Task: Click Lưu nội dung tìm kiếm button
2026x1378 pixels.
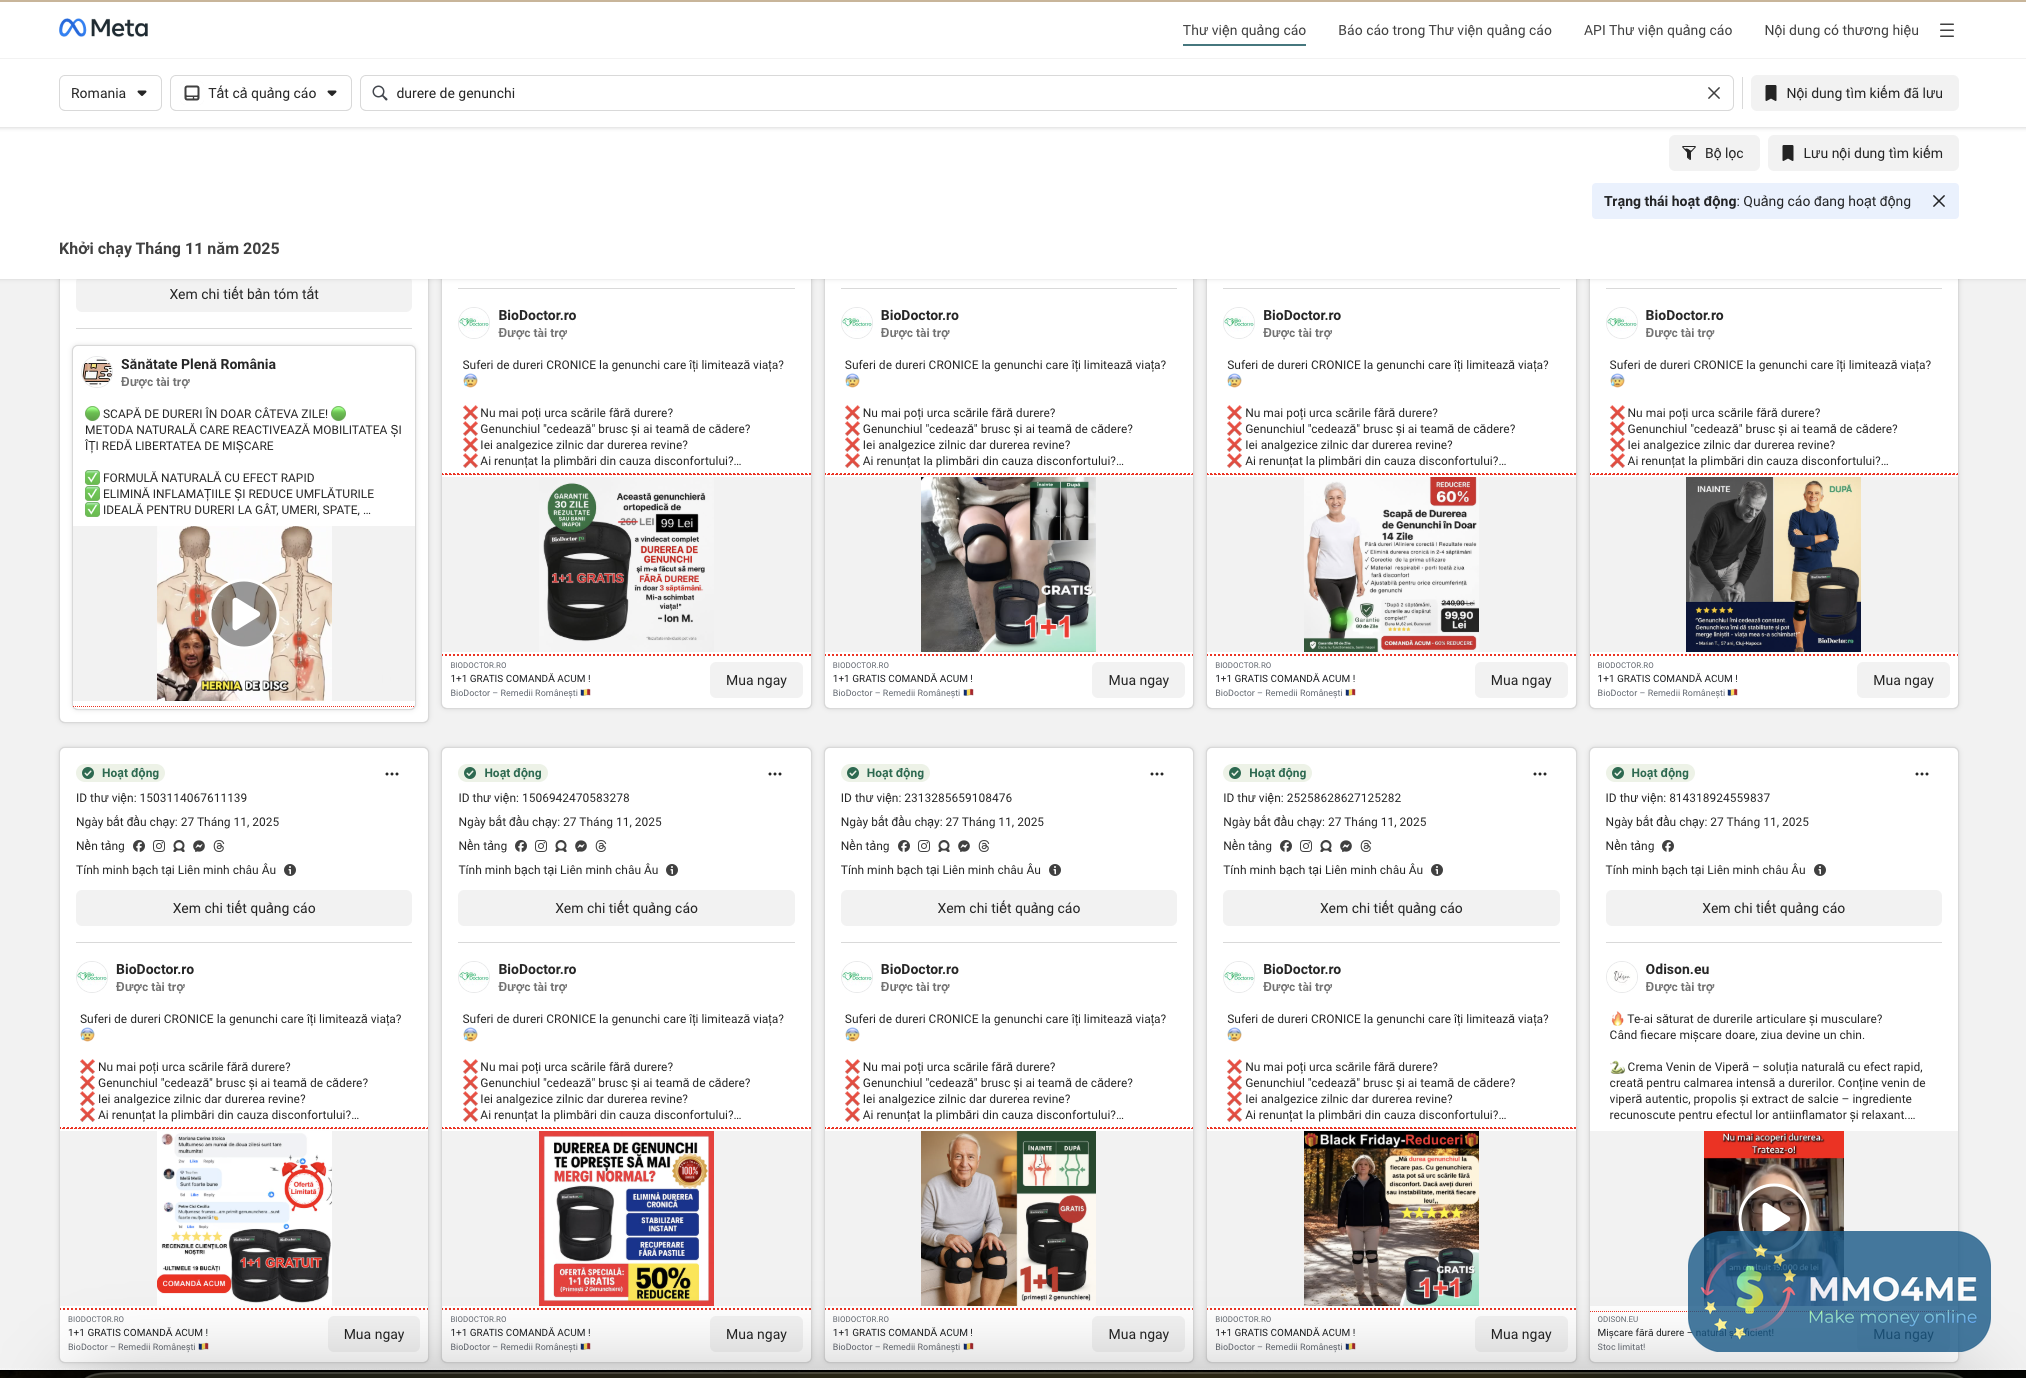Action: tap(1862, 153)
